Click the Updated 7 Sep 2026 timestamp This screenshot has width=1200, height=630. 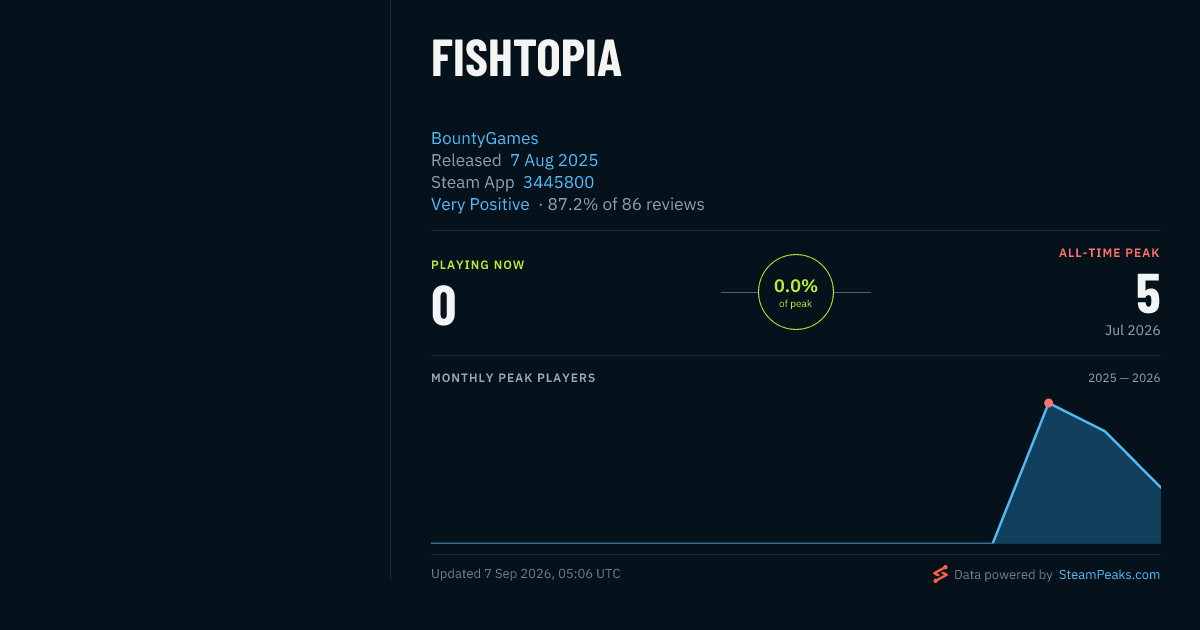[526, 574]
